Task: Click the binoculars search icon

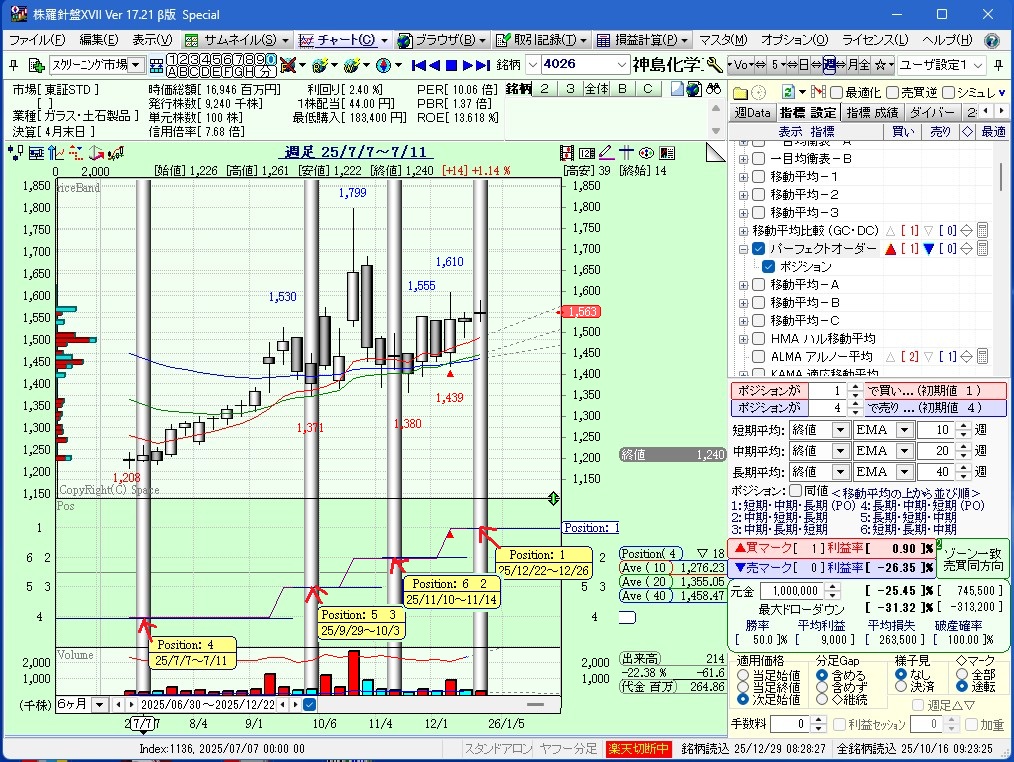Action: (714, 89)
